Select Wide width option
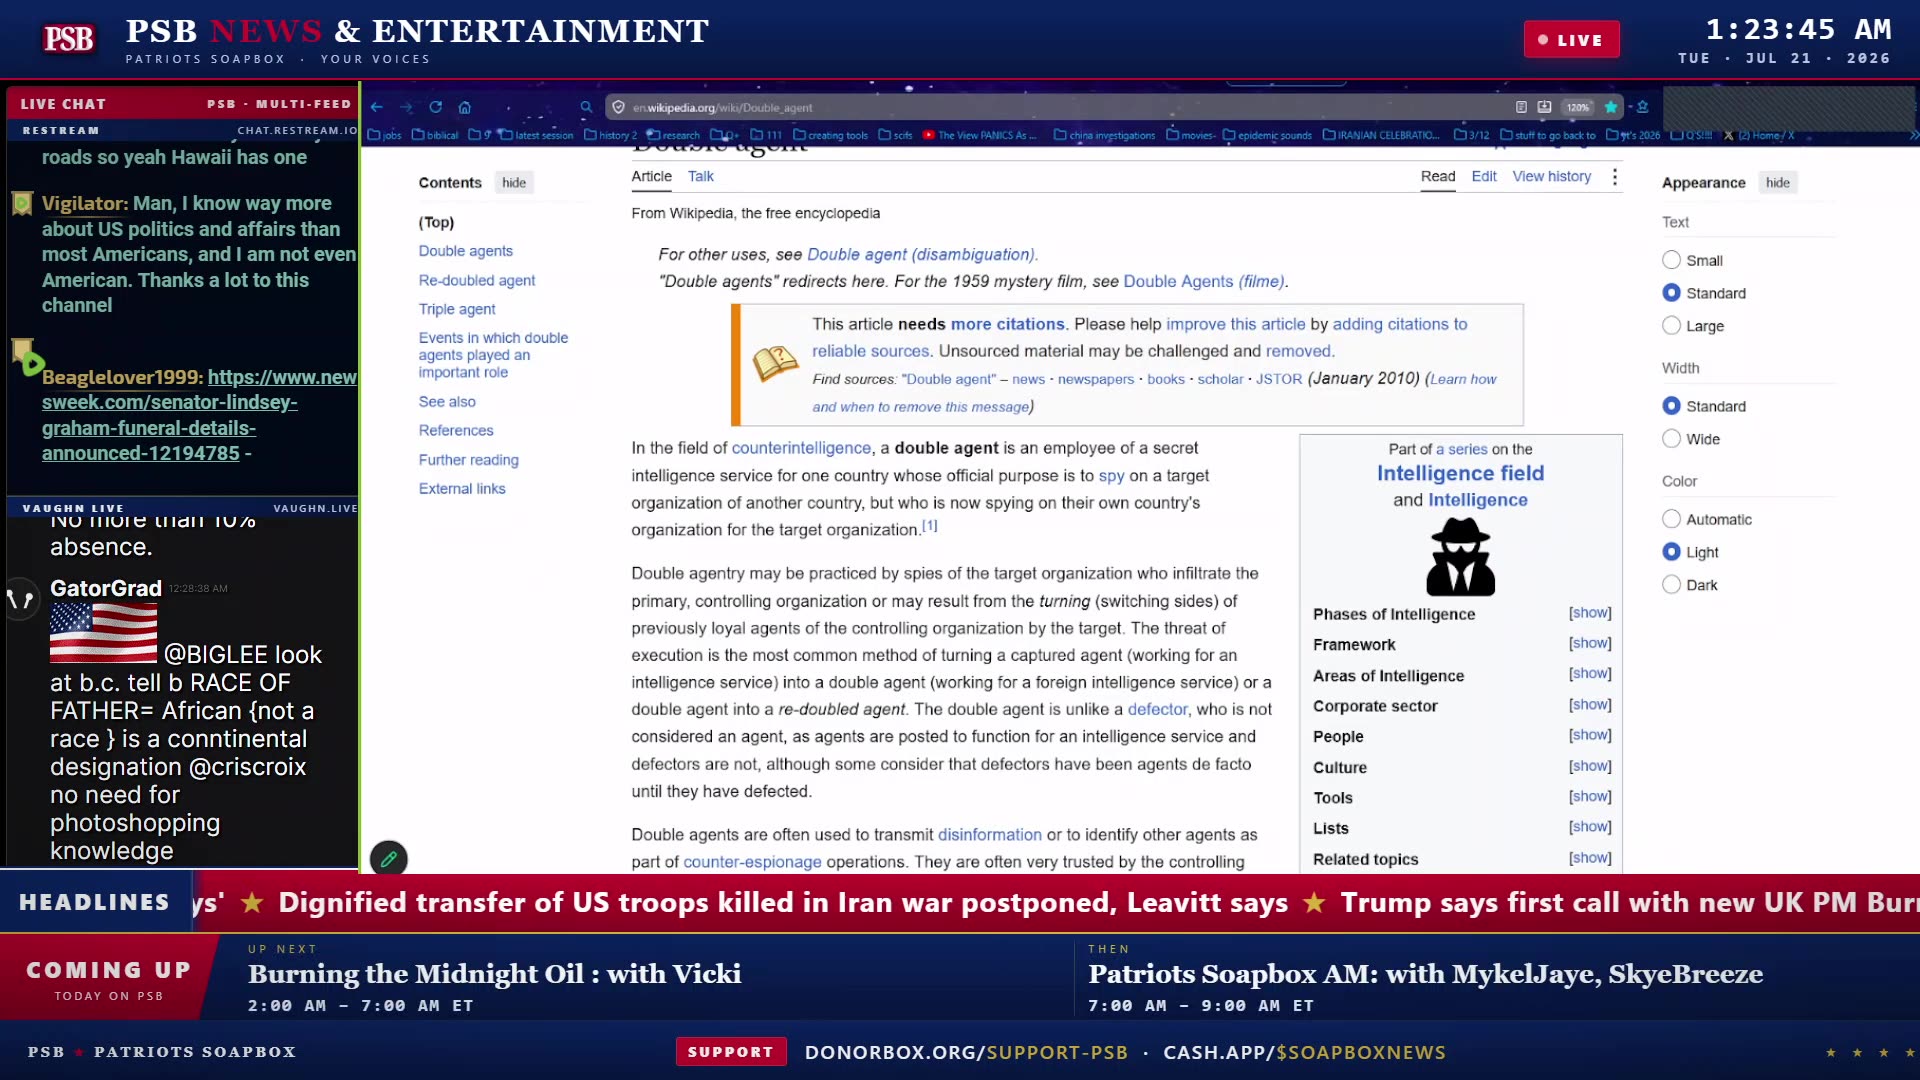The width and height of the screenshot is (1920, 1080). pos(1671,439)
